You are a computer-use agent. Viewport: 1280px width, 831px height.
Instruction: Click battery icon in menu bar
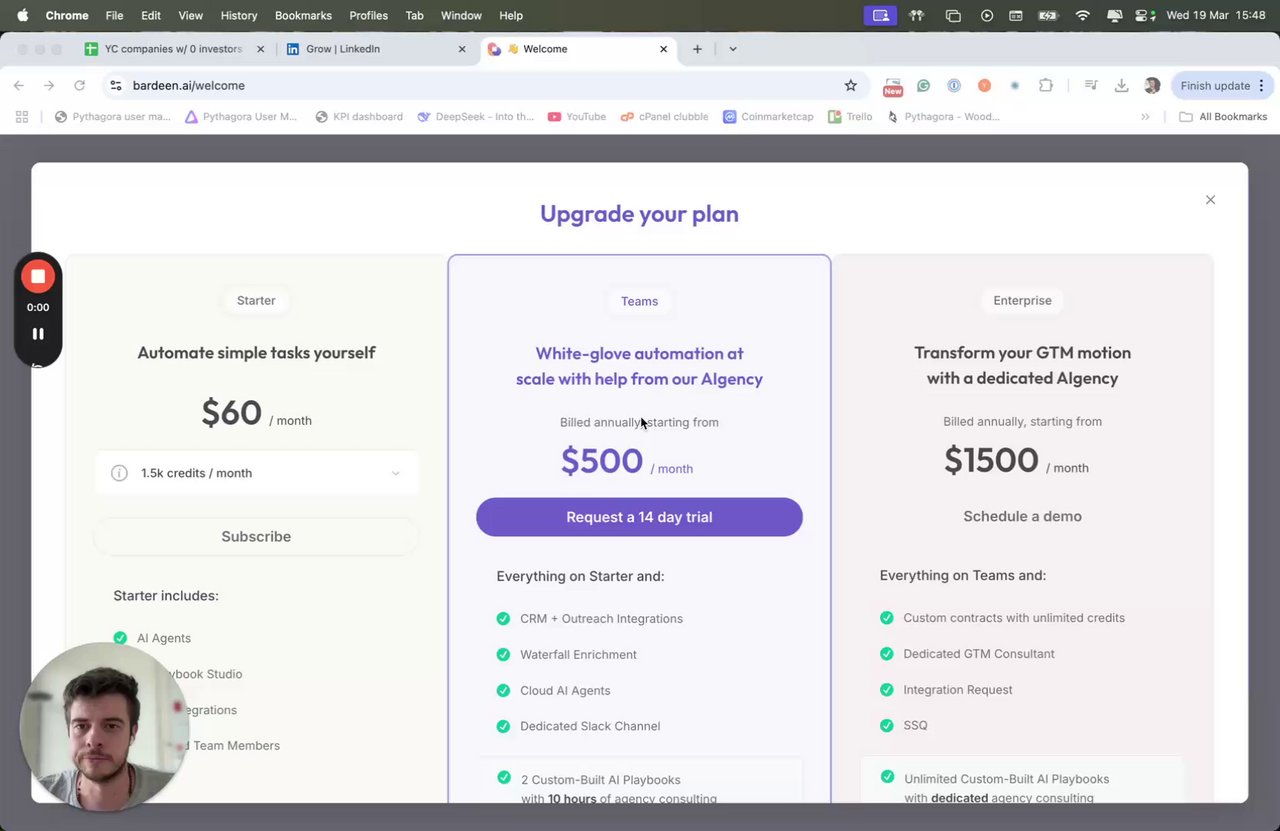[x=1048, y=15]
